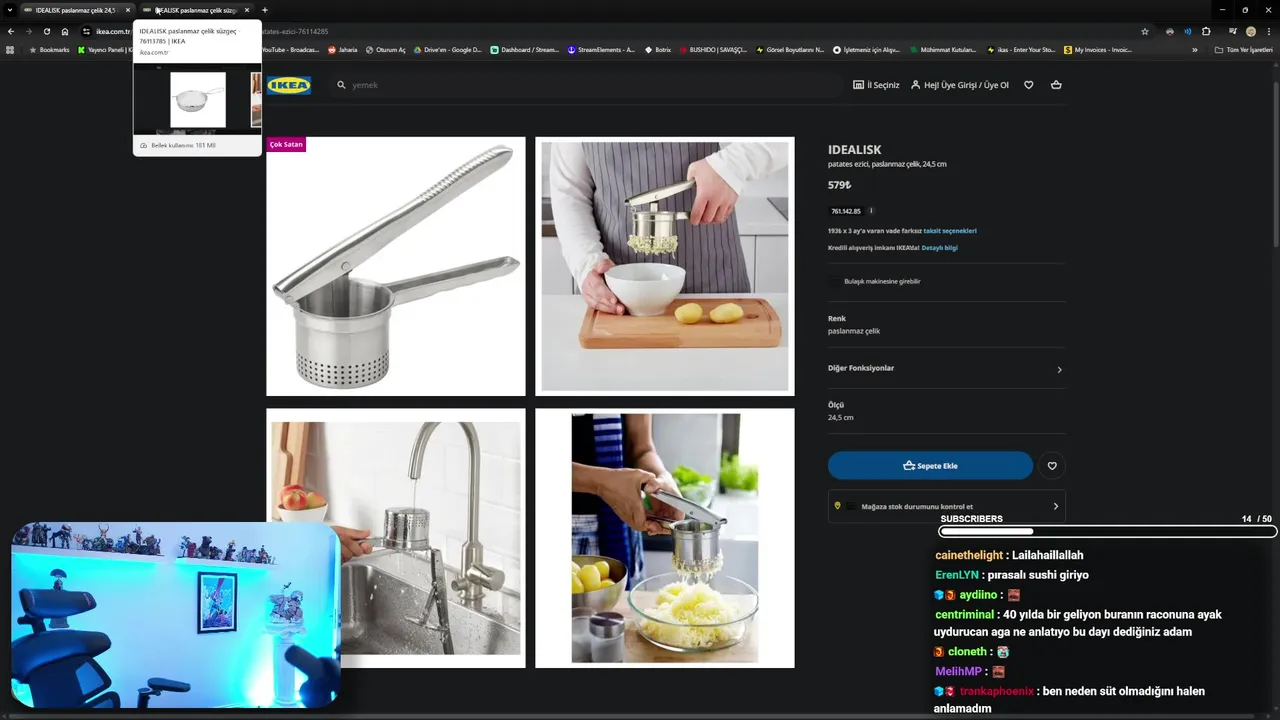Expand Diğer Fonksiyonlar section
1280x720 pixels.
[946, 368]
